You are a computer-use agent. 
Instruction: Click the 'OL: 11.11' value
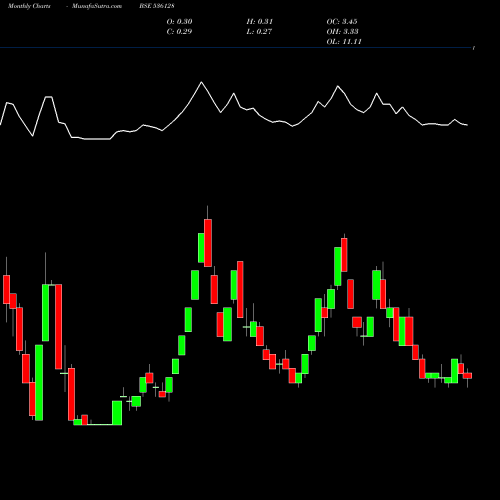pyautogui.click(x=344, y=42)
